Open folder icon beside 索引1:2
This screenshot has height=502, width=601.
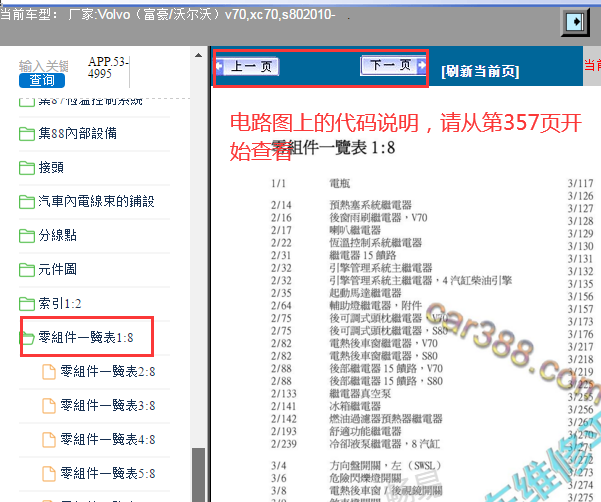26,303
